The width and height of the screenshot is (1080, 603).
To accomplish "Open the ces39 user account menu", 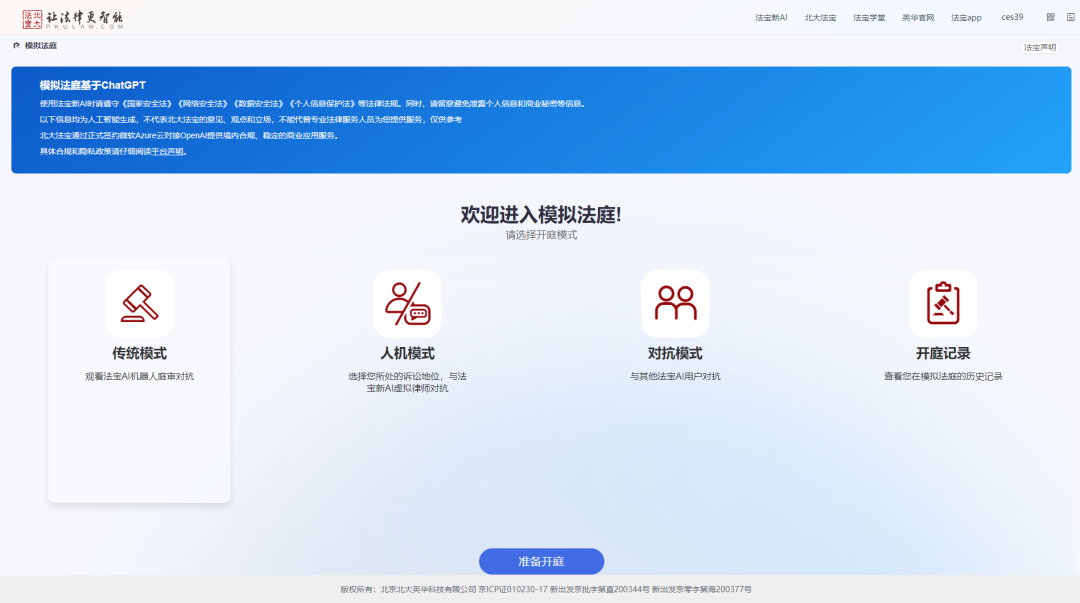I will click(x=1012, y=17).
